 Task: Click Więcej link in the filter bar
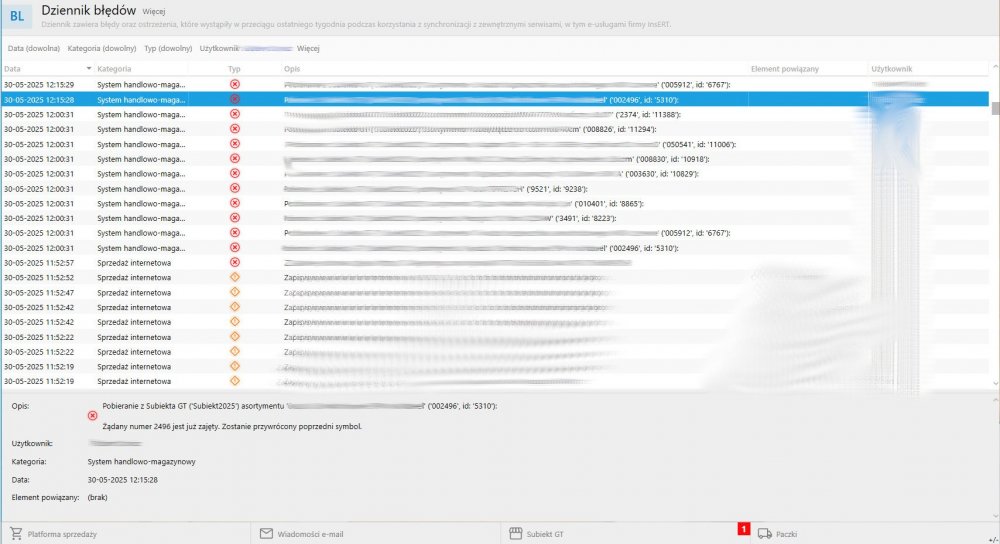coord(308,48)
